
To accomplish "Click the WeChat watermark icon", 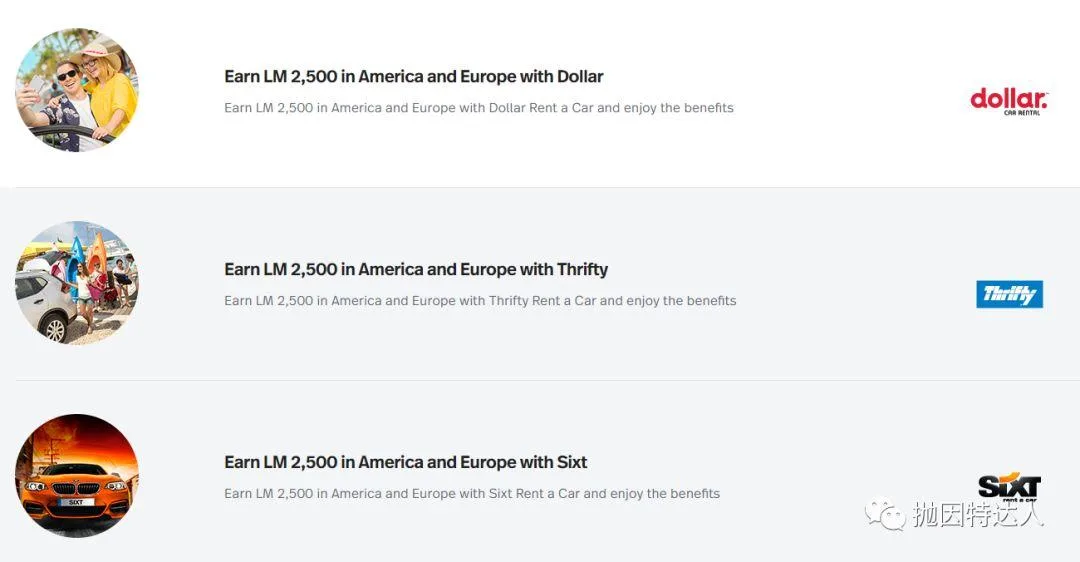I will pyautogui.click(x=886, y=516).
